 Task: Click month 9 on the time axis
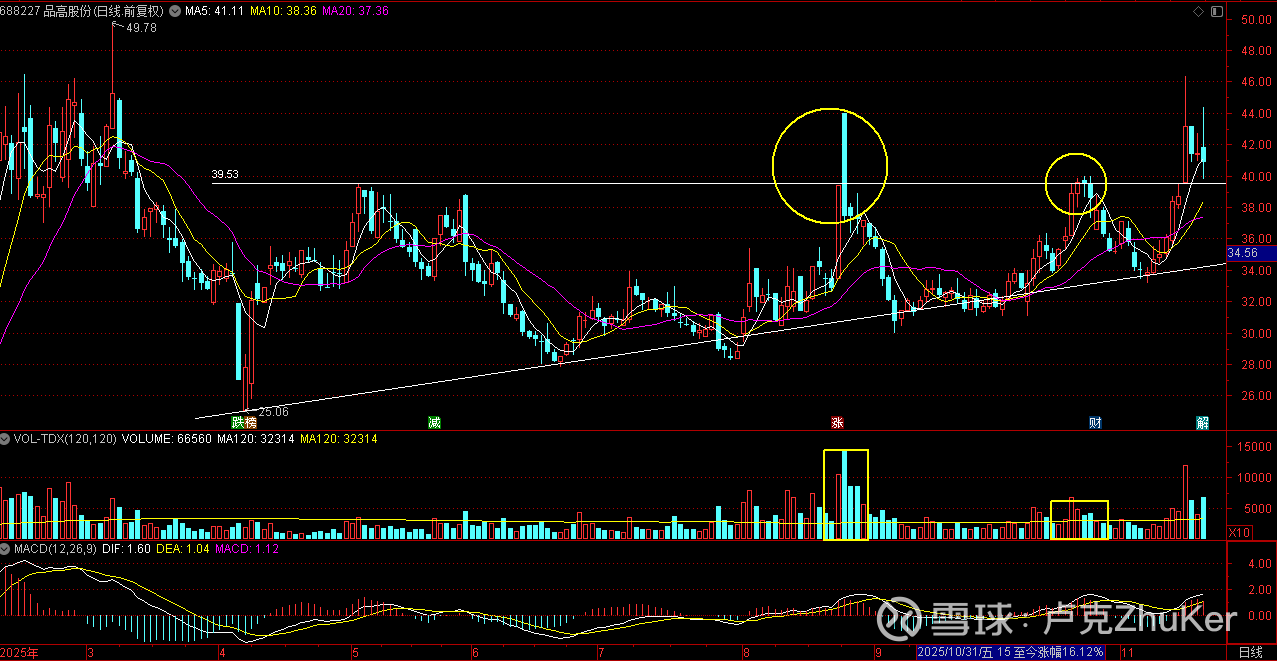click(878, 653)
